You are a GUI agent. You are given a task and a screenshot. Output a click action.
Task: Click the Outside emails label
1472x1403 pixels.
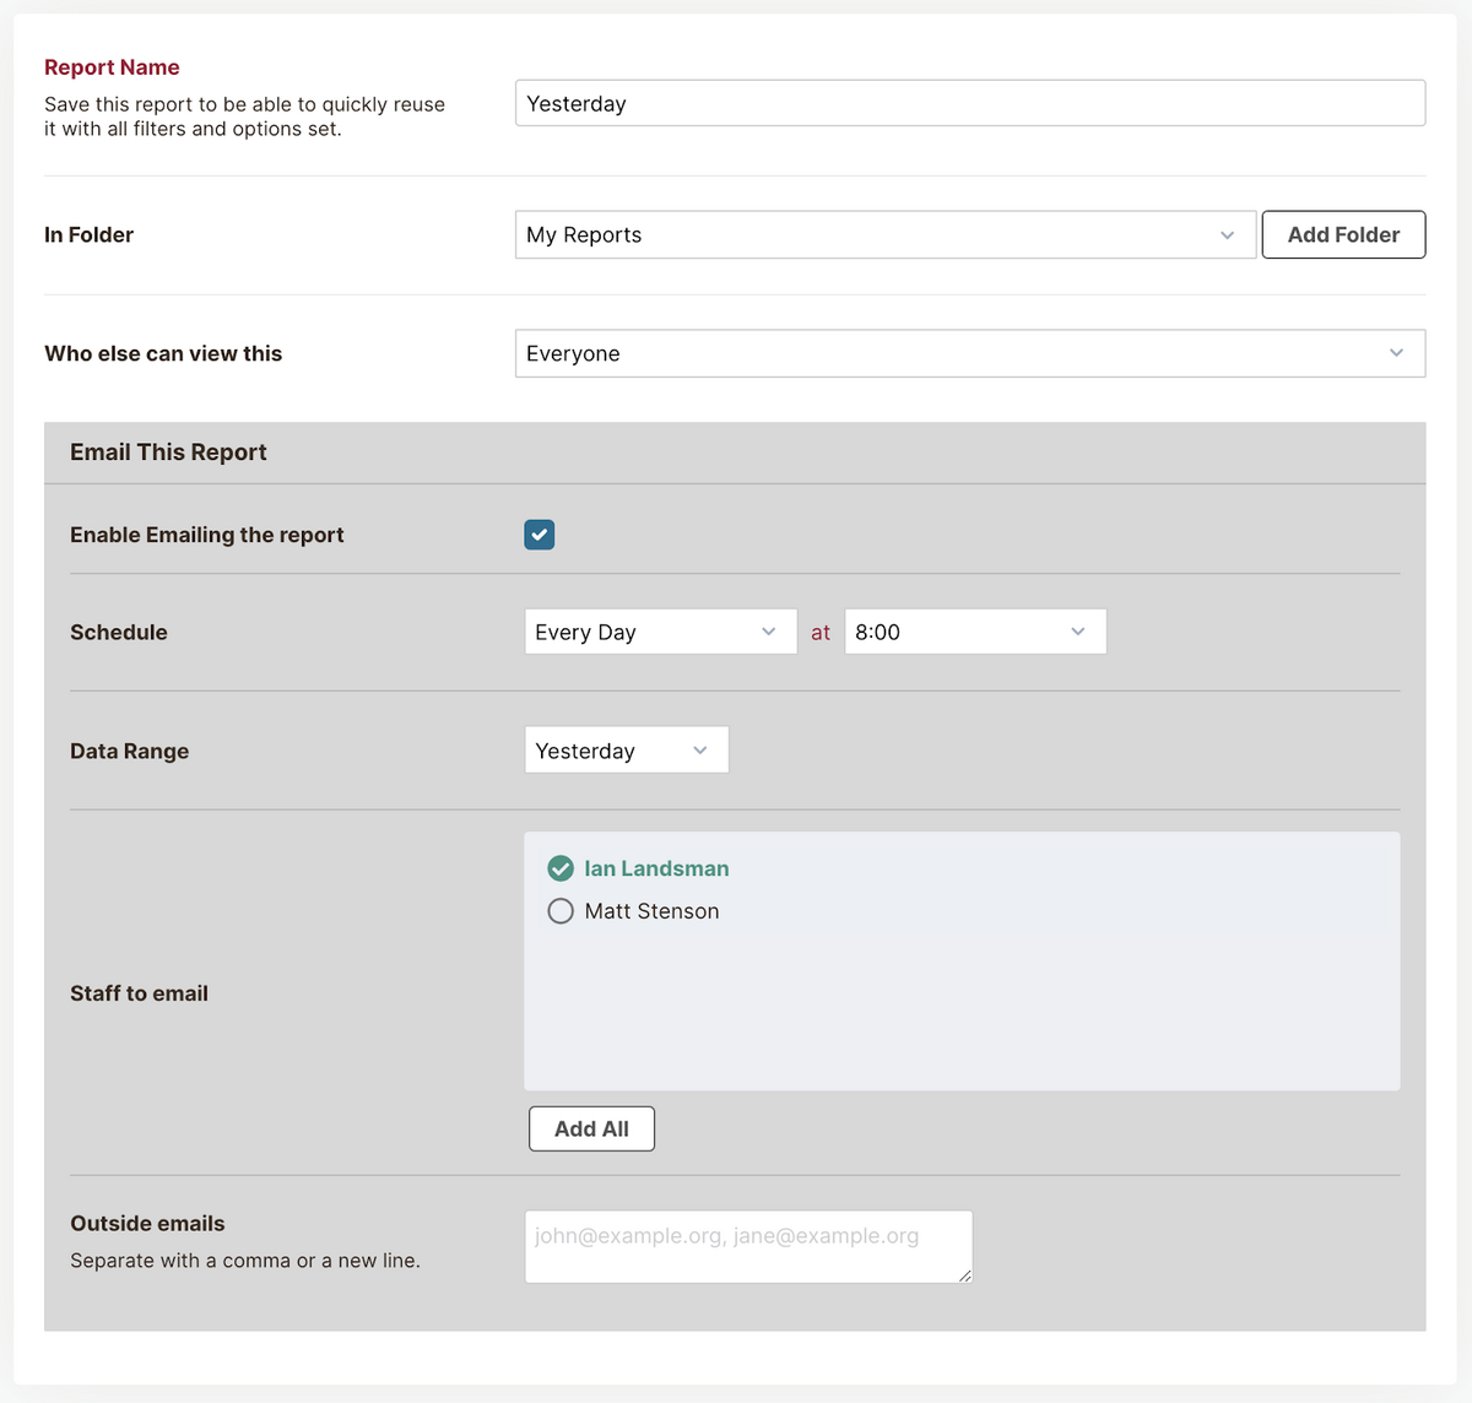click(147, 1223)
